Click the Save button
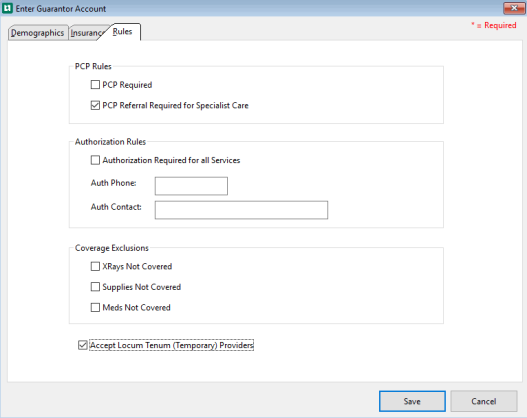 tap(412, 401)
